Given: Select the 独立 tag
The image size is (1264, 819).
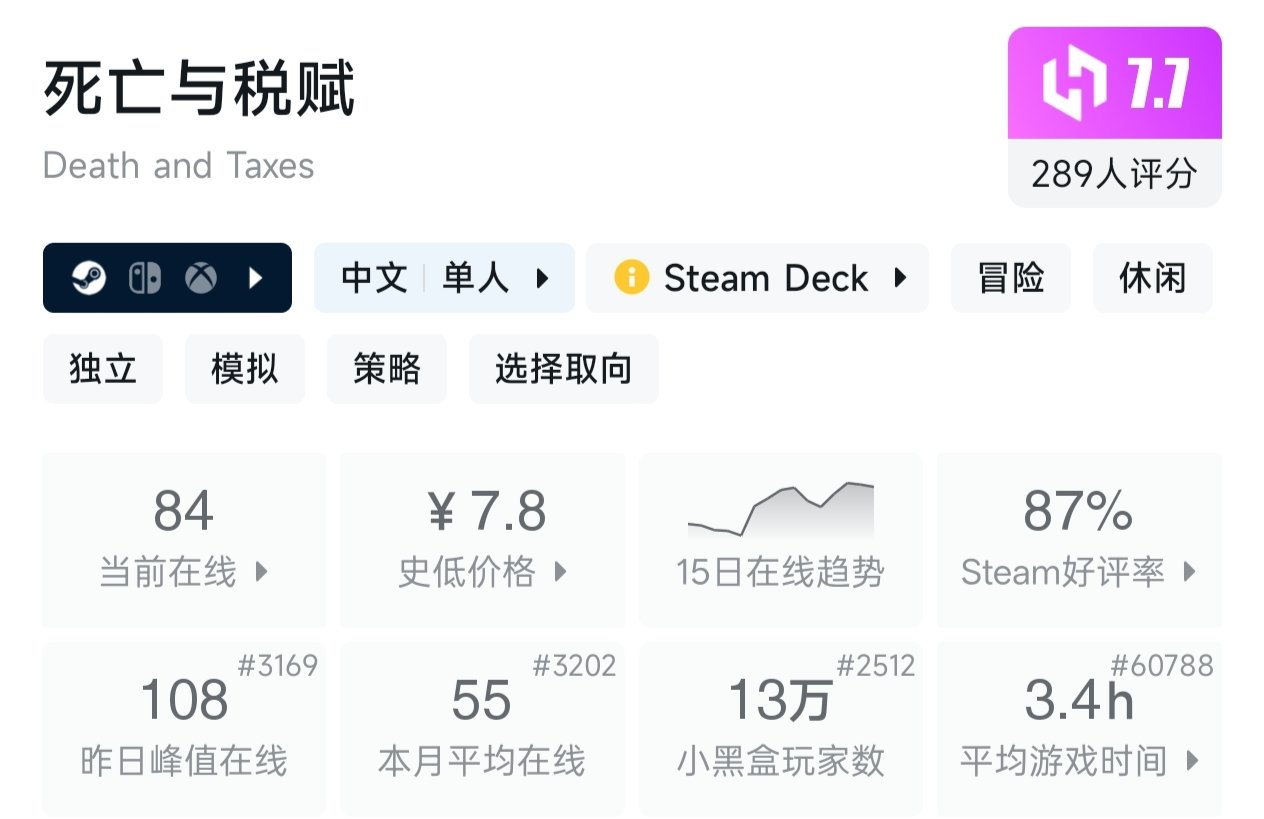Looking at the screenshot, I should [103, 369].
